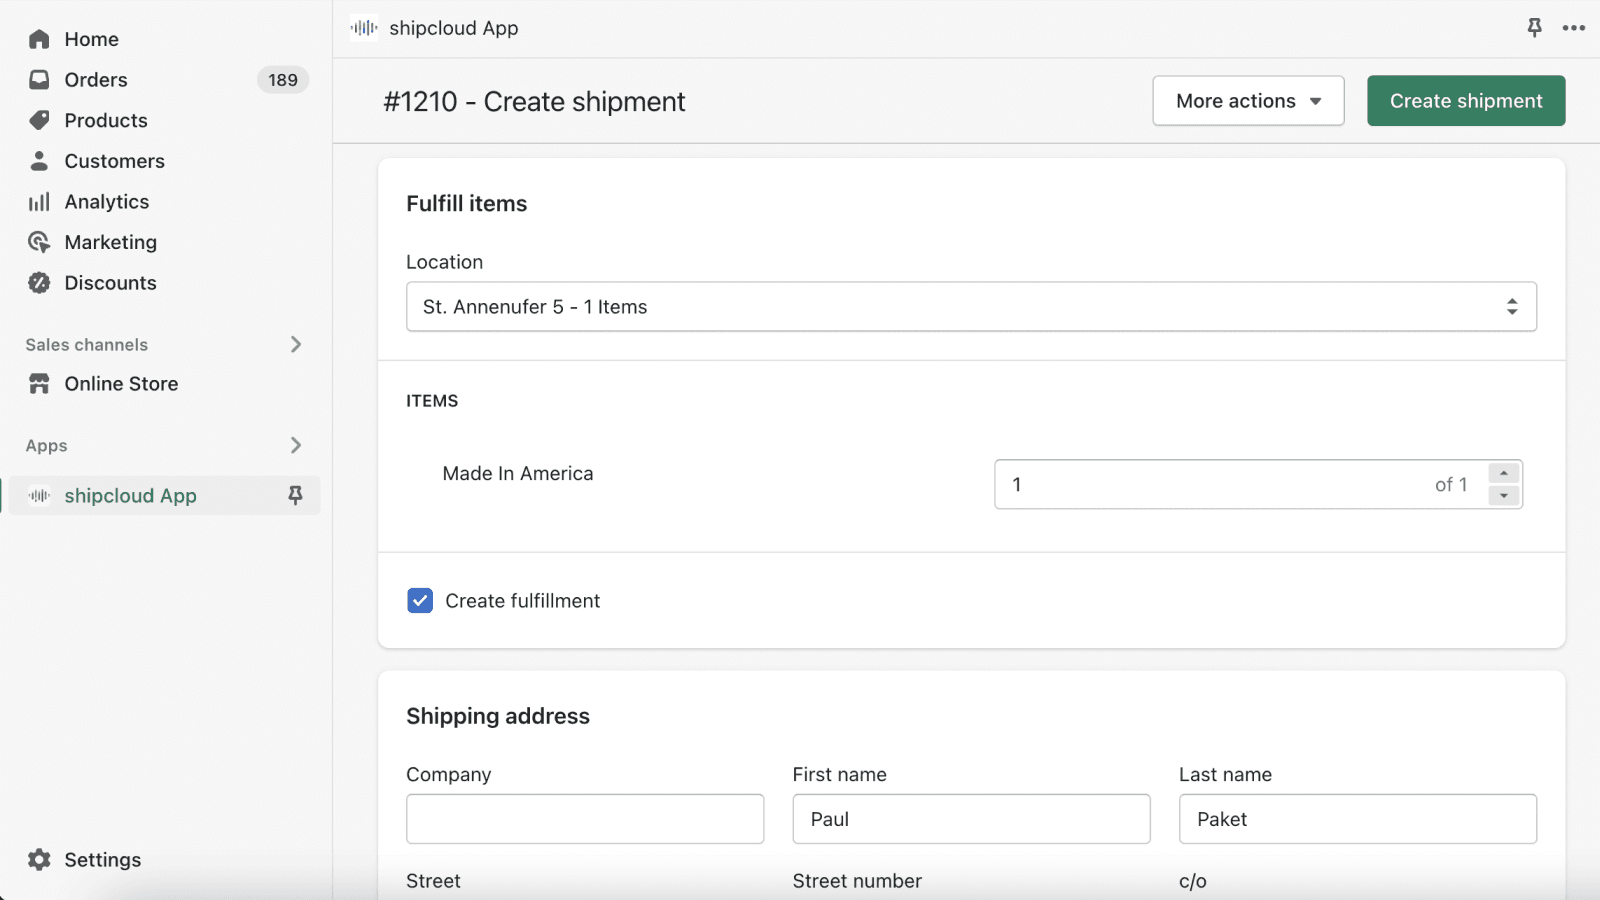
Task: Increase Made In America quantity with up stepper
Action: (1504, 474)
